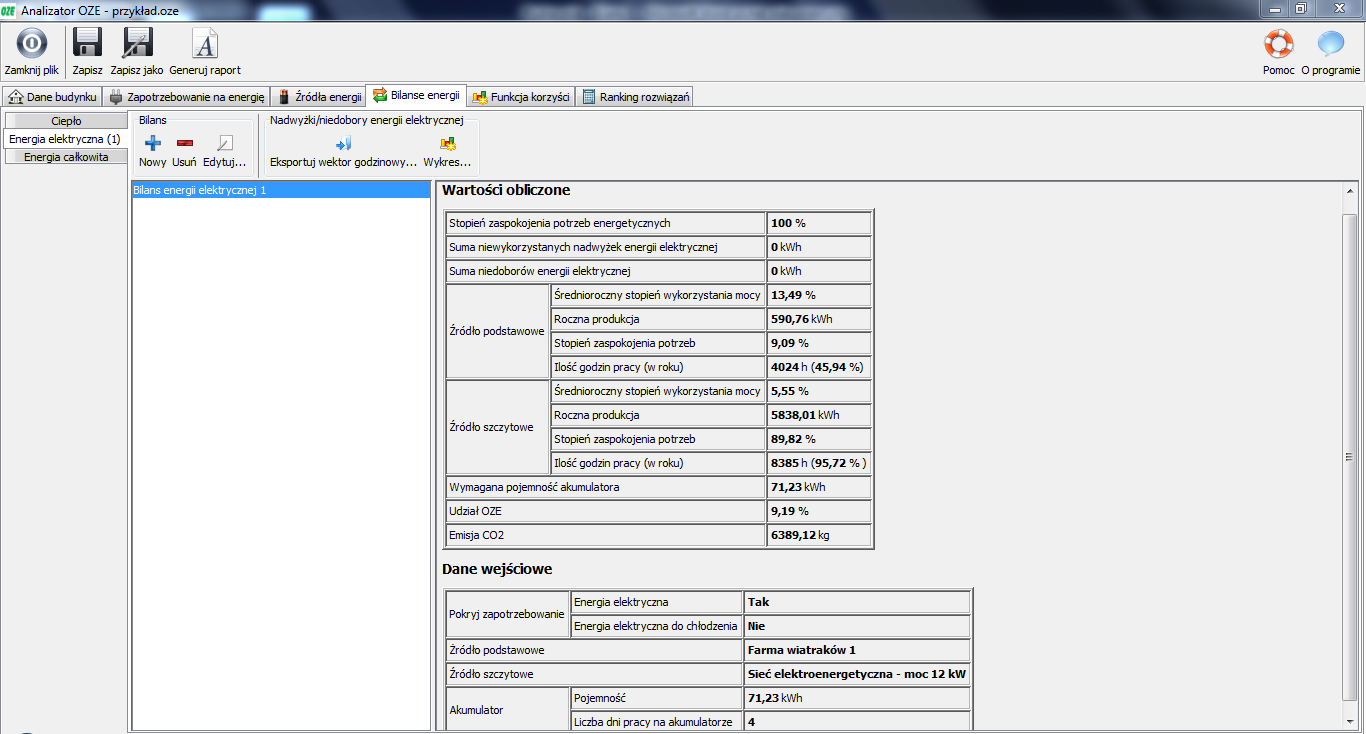Open the Wykres chart icon
Viewport: 1366px width, 734px height.
tap(448, 143)
